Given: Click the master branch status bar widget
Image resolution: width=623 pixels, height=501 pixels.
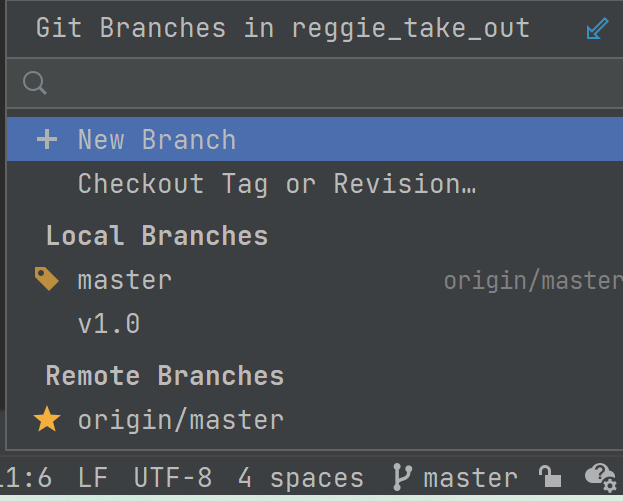Looking at the screenshot, I should [x=470, y=478].
